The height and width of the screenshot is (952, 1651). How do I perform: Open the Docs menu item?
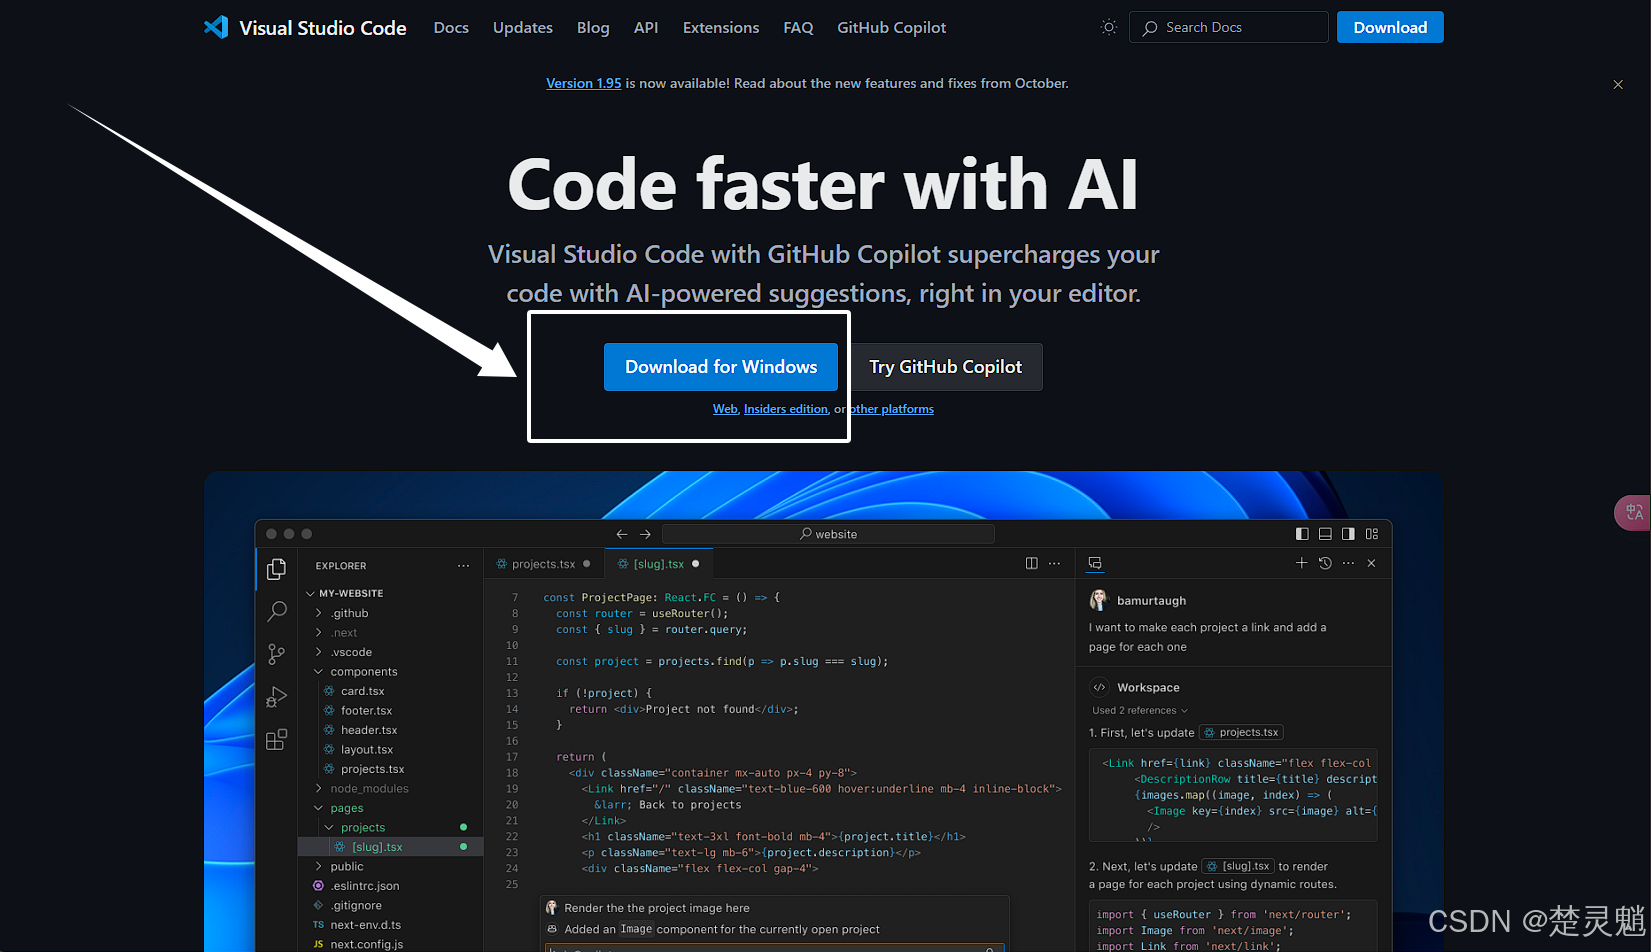[451, 27]
